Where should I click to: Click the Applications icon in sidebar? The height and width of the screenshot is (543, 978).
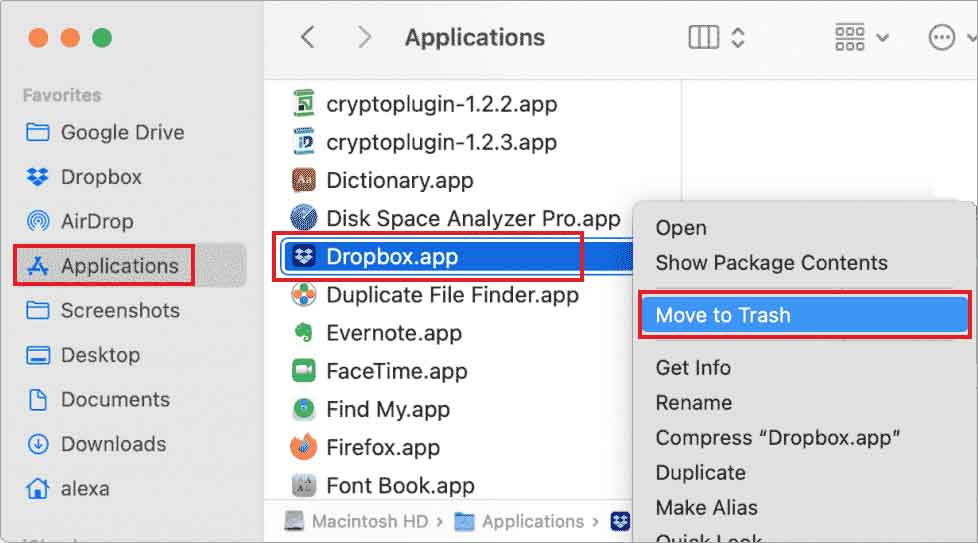[38, 266]
